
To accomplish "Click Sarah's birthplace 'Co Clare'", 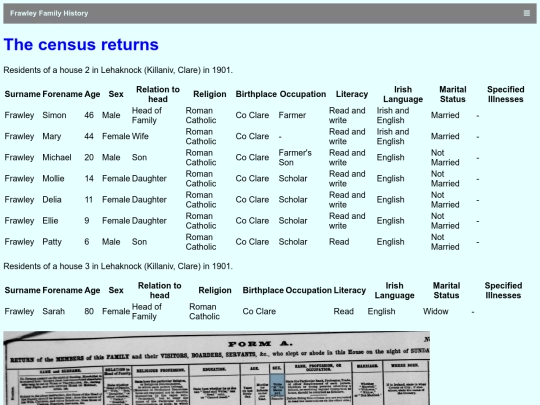I will [x=259, y=311].
